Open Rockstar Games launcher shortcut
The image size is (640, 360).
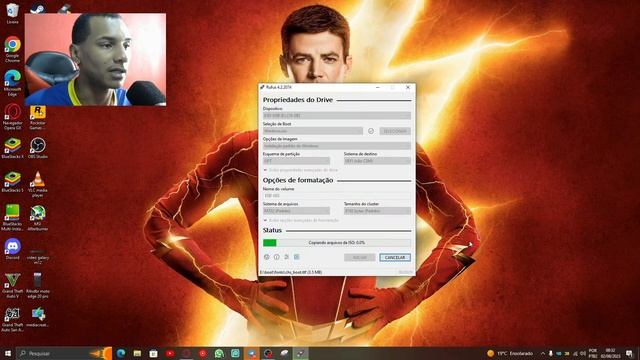click(x=38, y=117)
